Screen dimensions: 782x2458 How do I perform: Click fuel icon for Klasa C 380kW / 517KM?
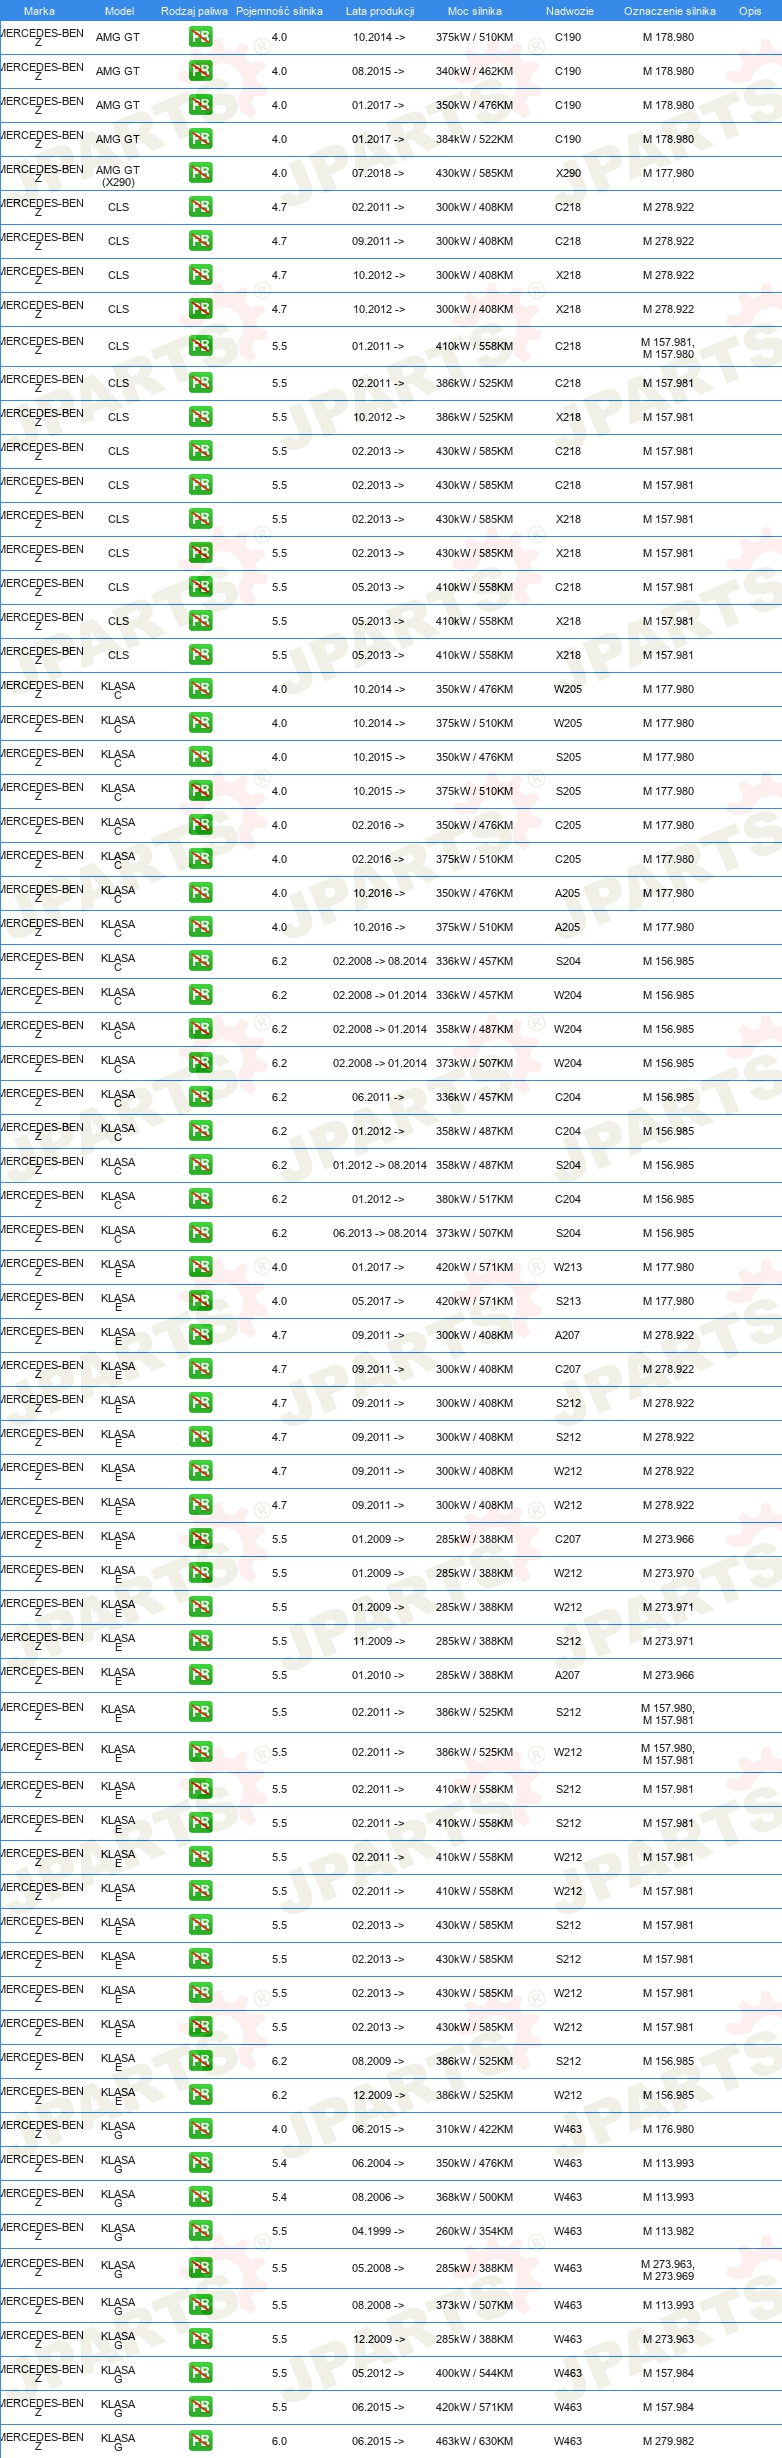(x=200, y=1199)
